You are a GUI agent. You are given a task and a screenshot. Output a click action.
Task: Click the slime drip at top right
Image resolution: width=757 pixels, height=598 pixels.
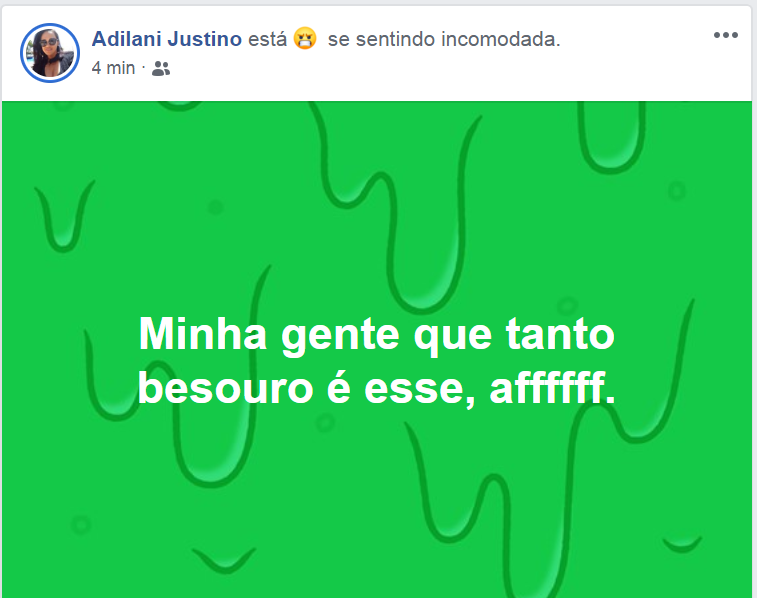point(612,138)
